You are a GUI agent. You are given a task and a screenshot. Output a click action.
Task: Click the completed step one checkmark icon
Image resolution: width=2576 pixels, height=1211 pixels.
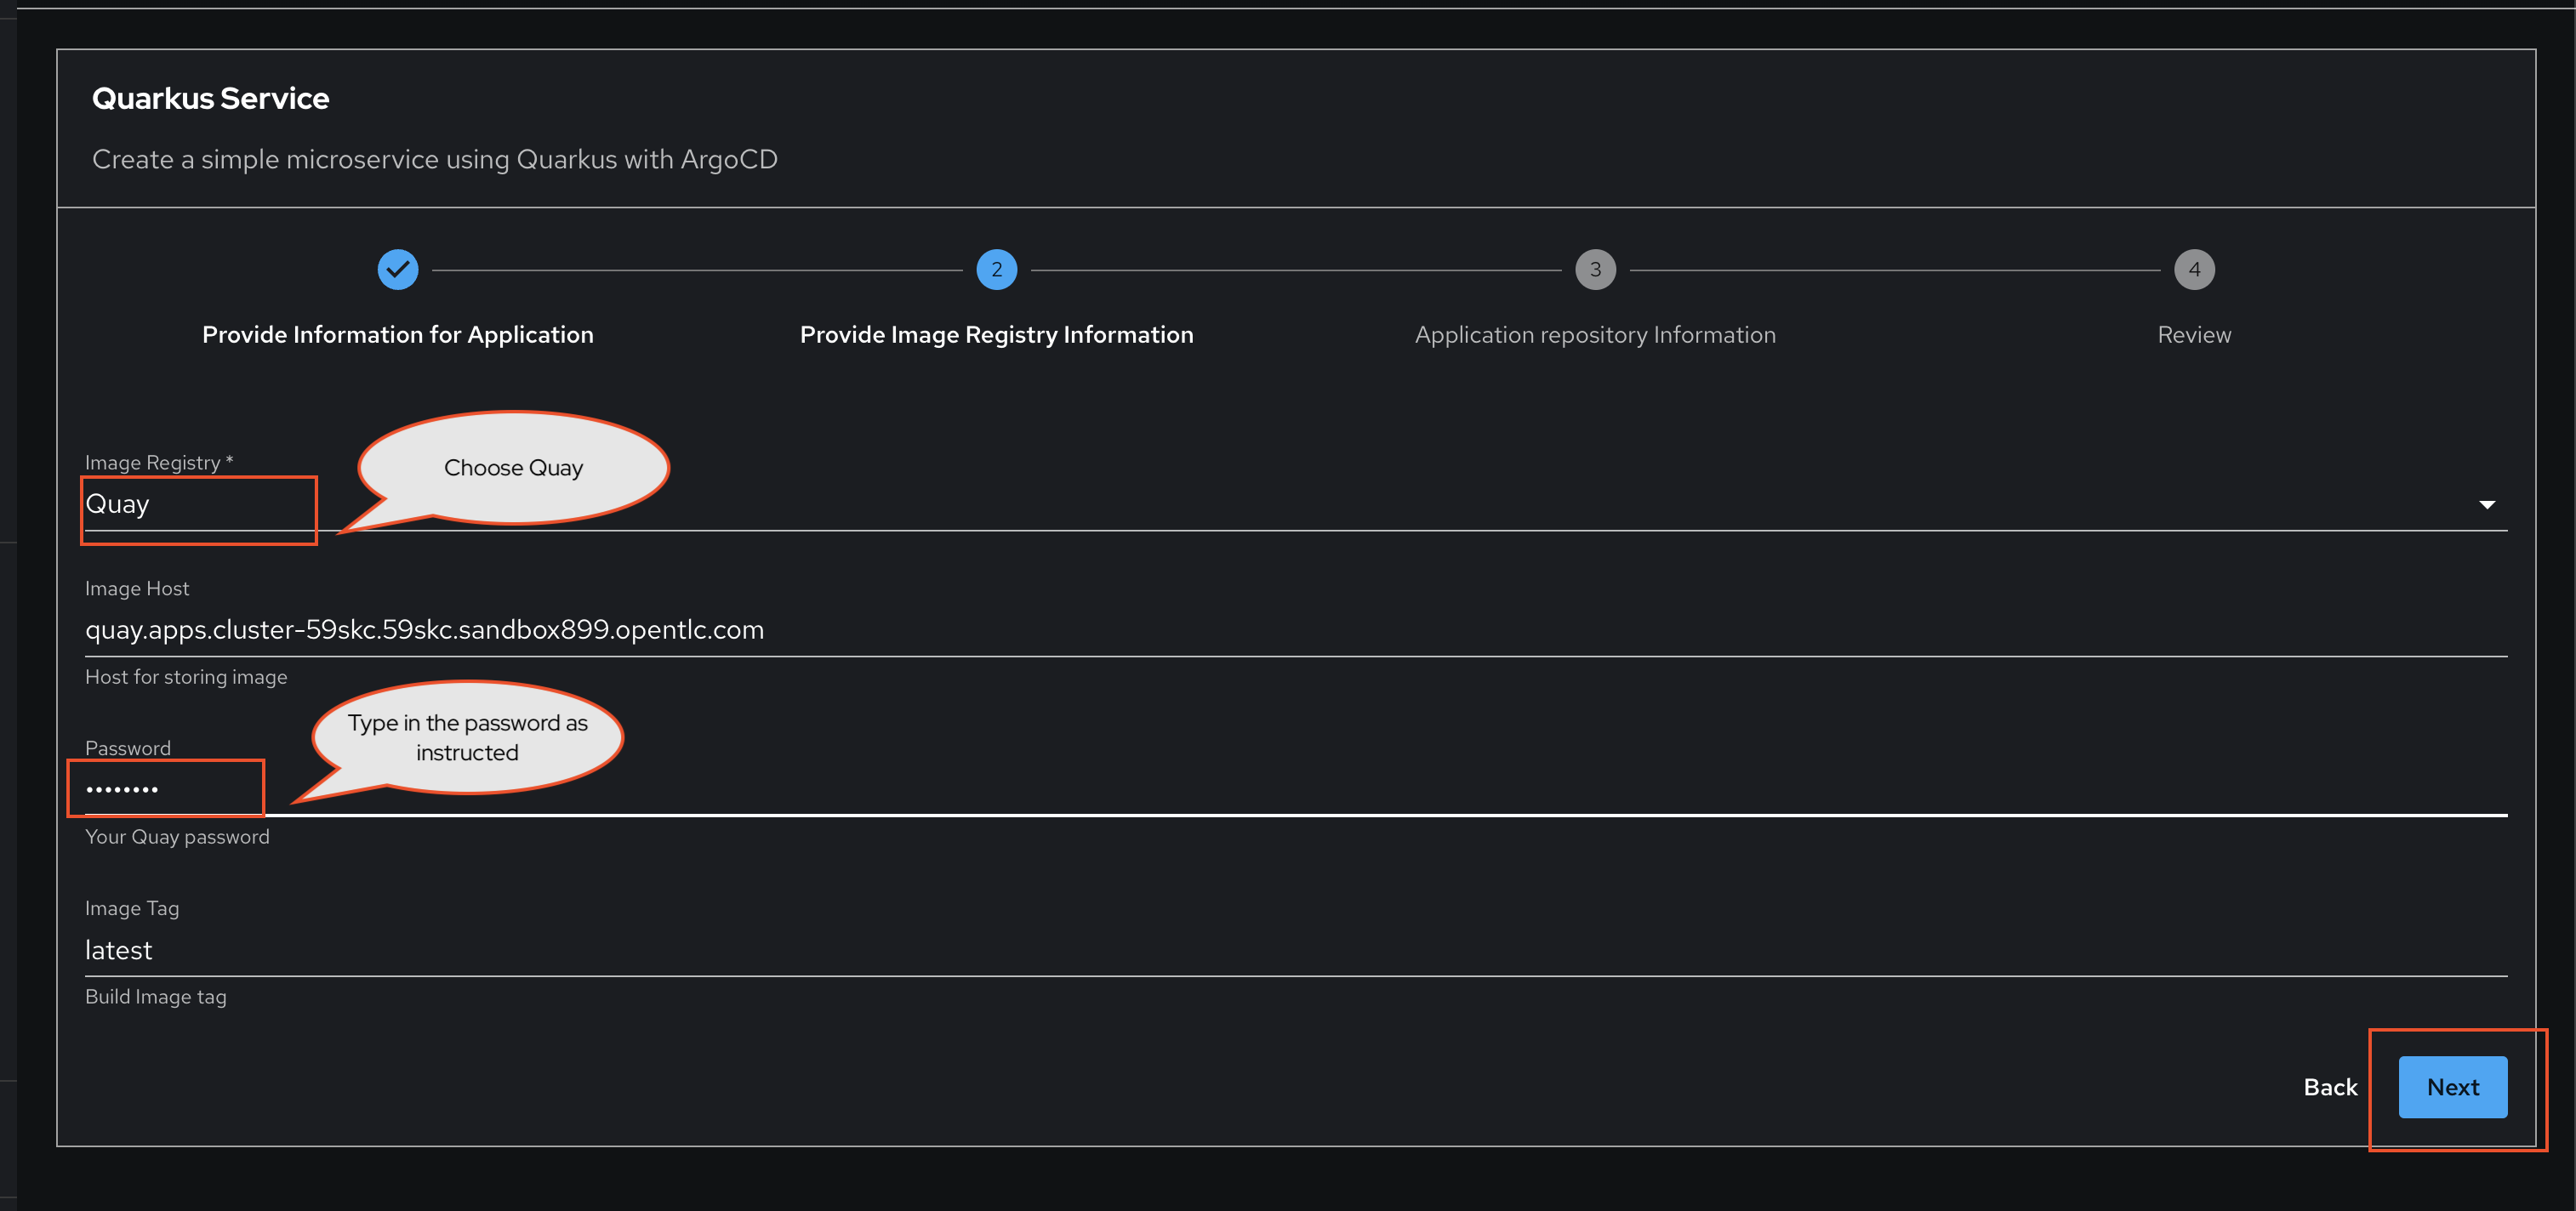pyautogui.click(x=398, y=269)
